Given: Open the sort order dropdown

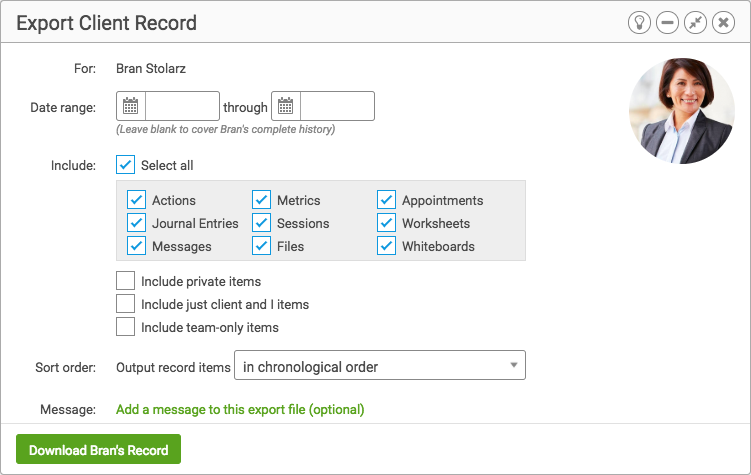Looking at the screenshot, I should pos(380,365).
